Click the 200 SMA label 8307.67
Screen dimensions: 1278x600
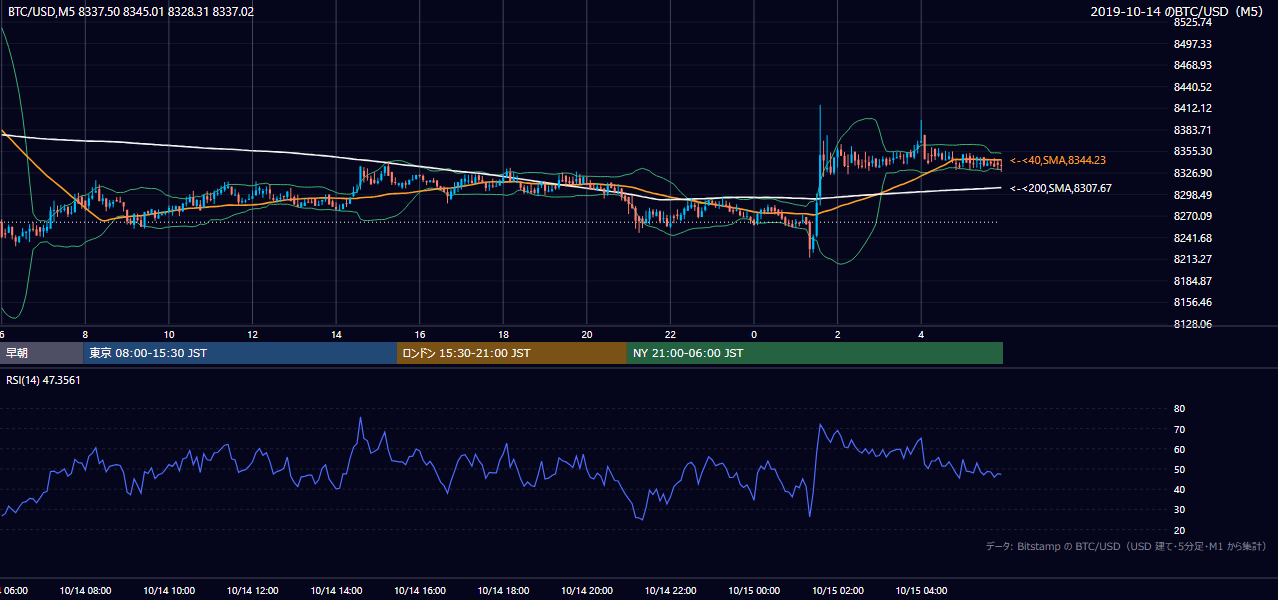click(1061, 188)
